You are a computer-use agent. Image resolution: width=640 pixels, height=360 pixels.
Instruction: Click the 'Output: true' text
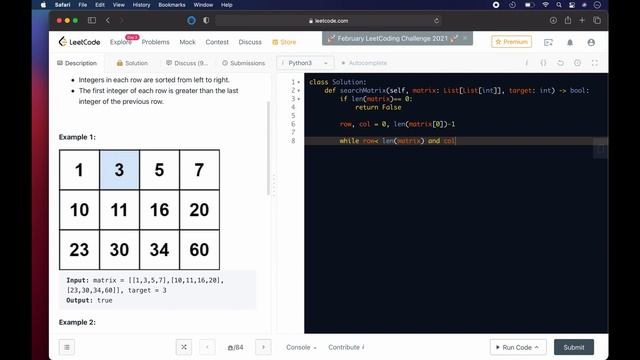tap(89, 300)
